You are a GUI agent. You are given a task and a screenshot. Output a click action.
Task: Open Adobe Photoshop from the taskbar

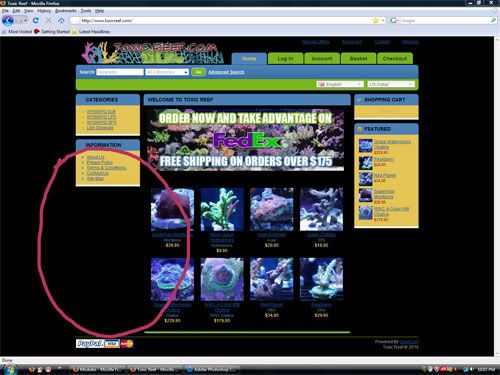[212, 369]
